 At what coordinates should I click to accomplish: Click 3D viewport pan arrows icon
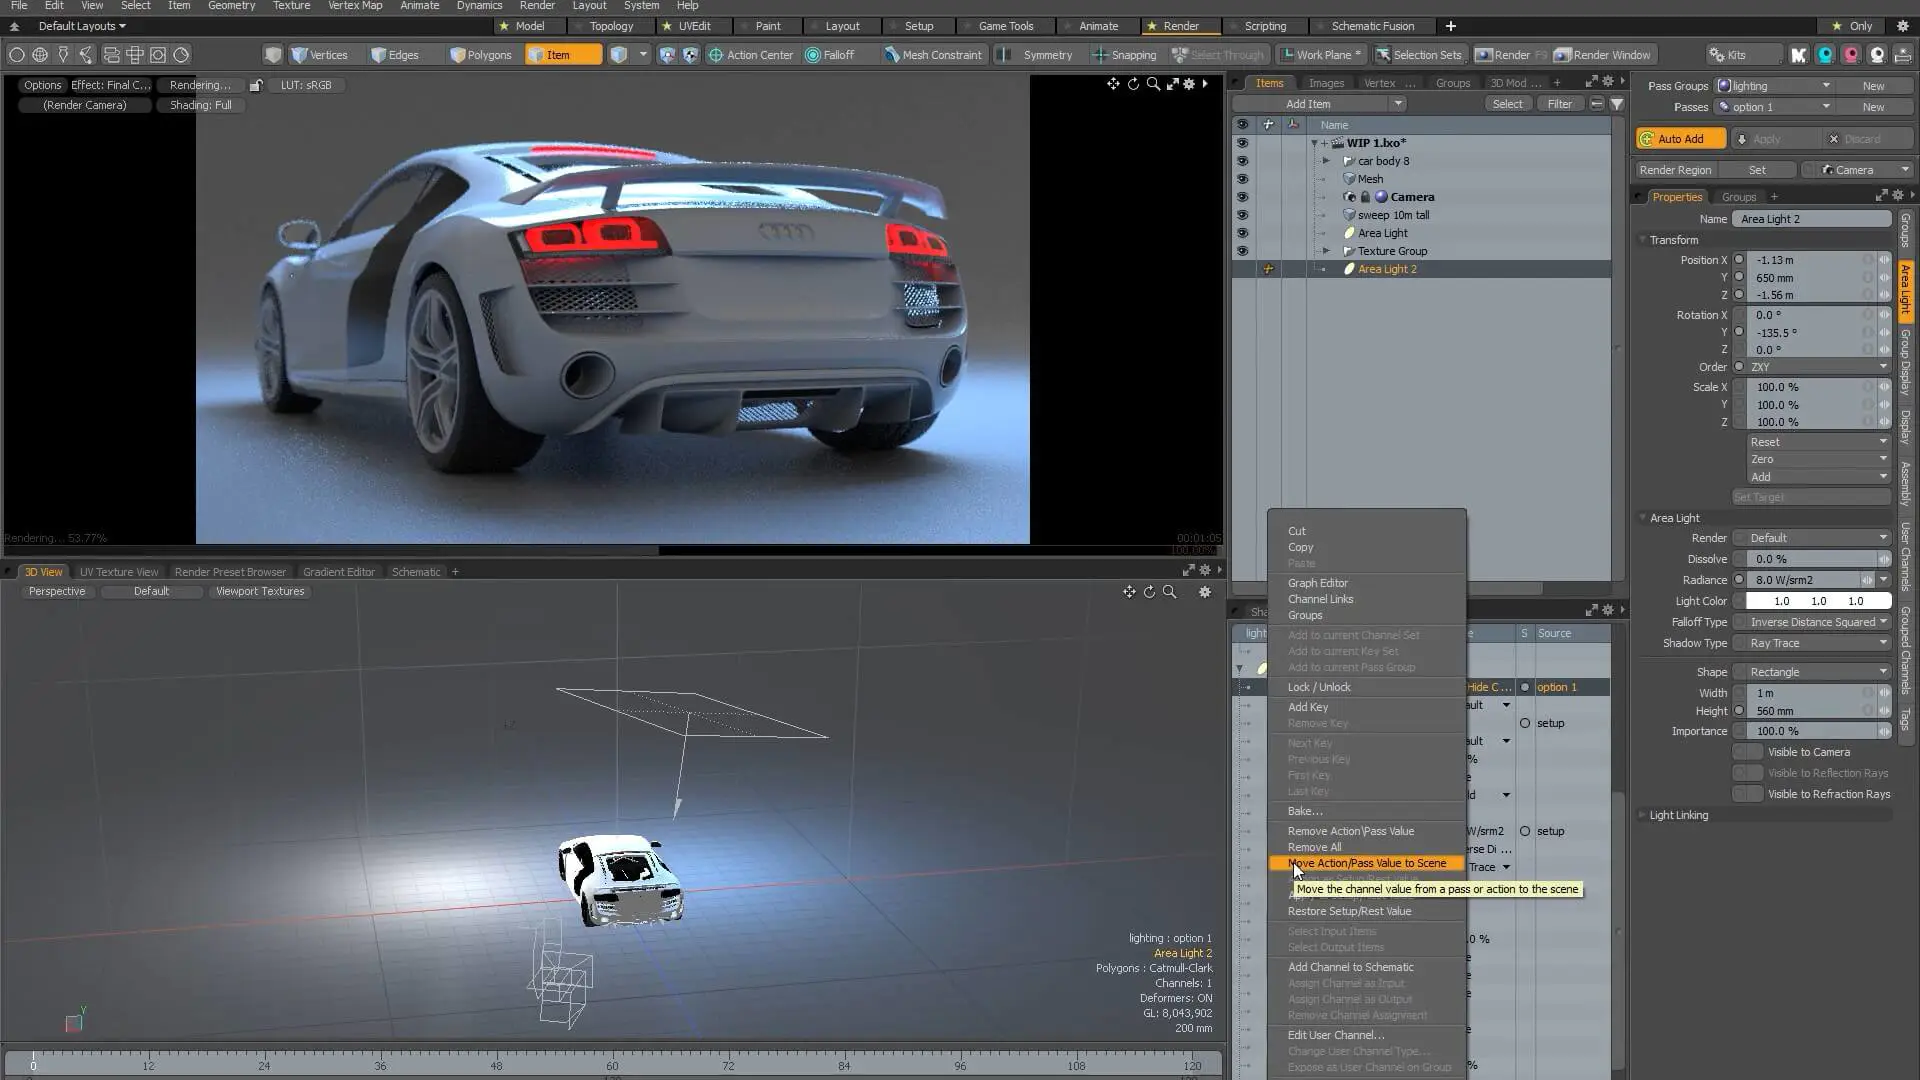1129,592
